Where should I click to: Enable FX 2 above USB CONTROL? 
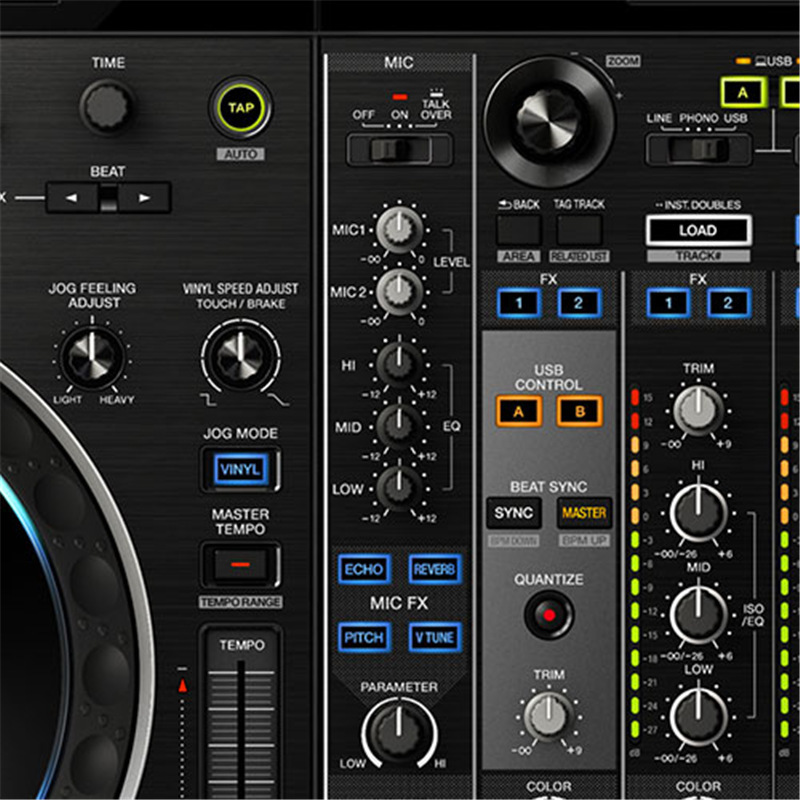click(579, 303)
